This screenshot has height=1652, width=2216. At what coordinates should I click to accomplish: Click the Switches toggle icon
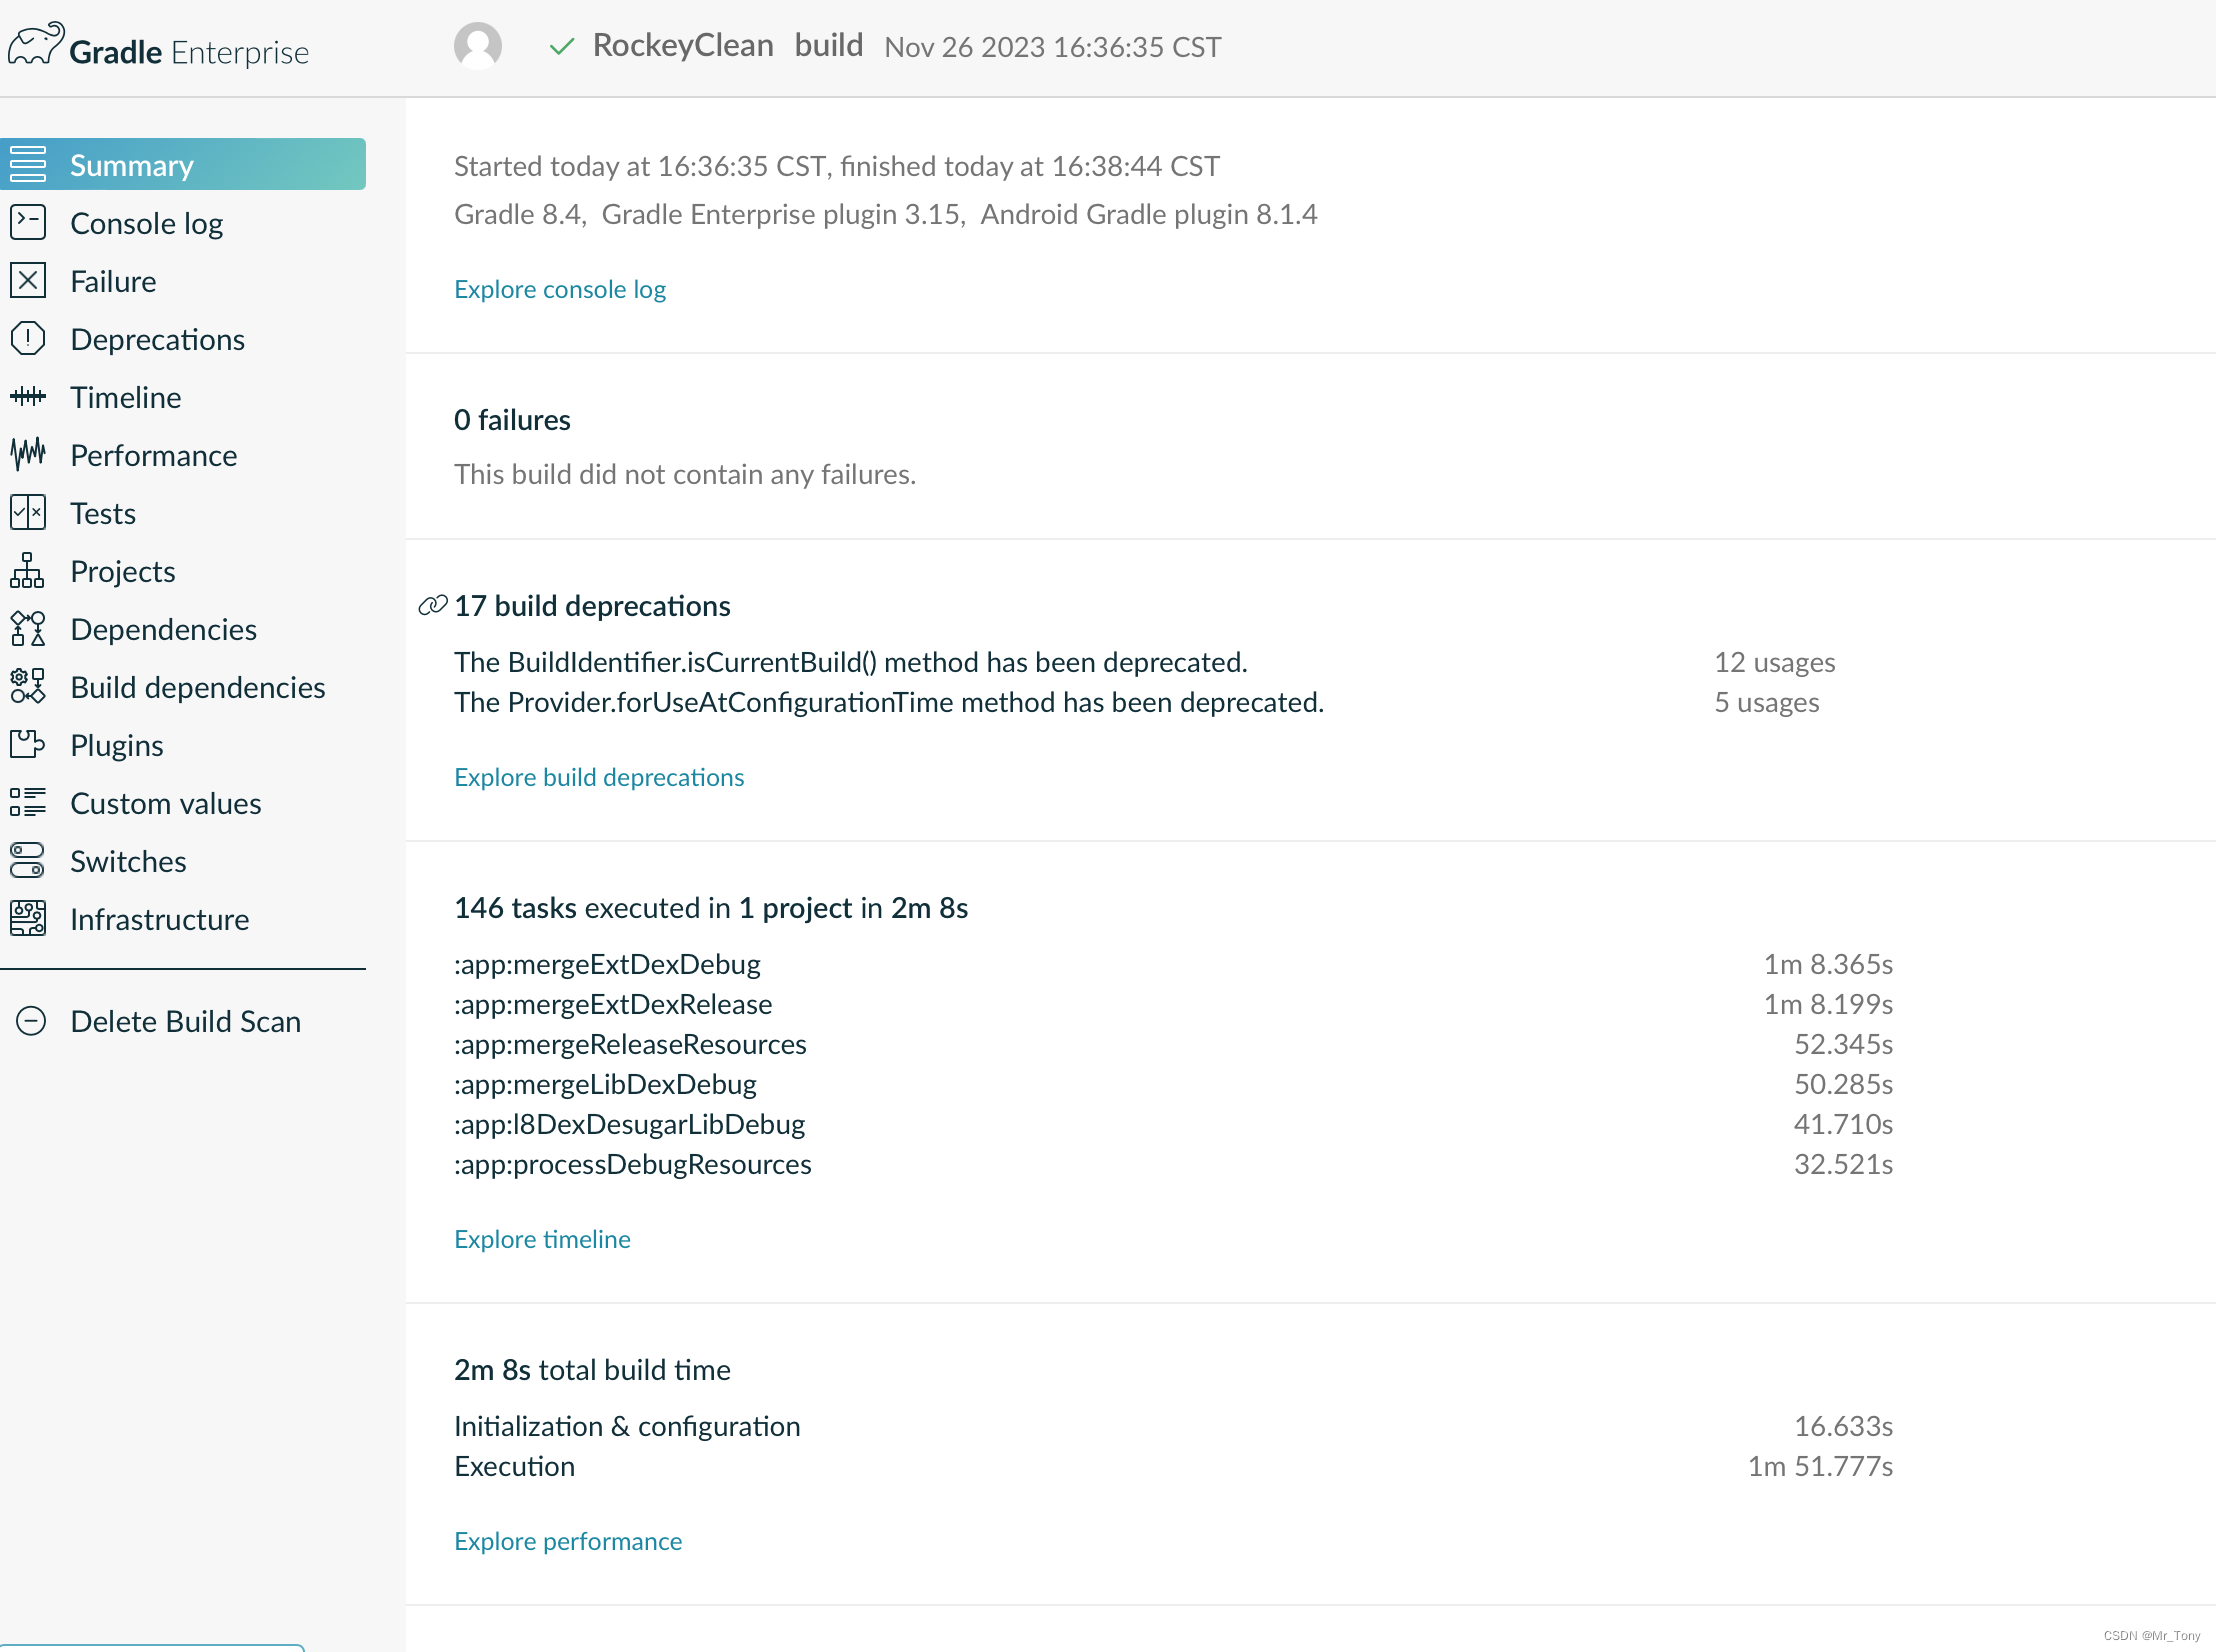(x=28, y=861)
